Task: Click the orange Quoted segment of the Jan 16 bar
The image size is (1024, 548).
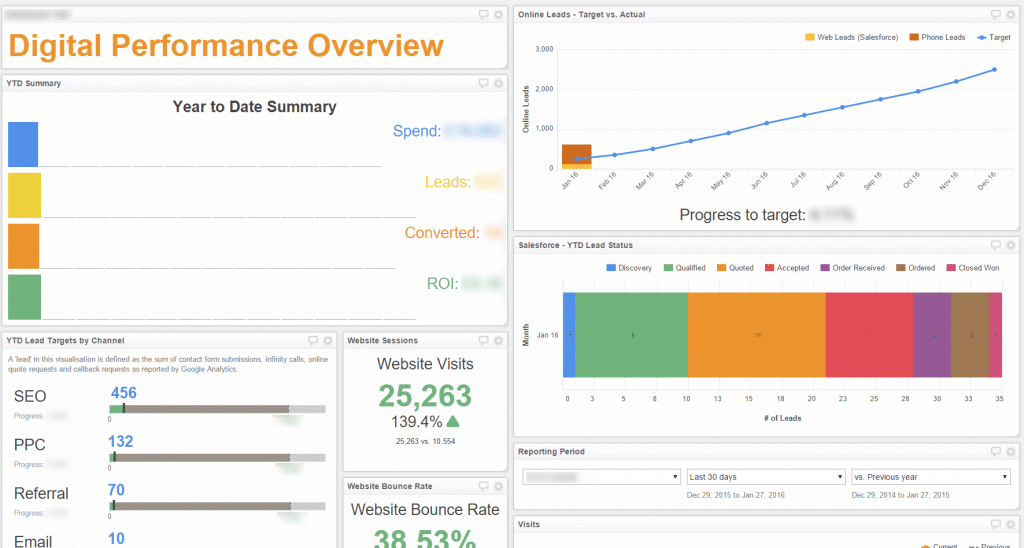Action: [757, 335]
